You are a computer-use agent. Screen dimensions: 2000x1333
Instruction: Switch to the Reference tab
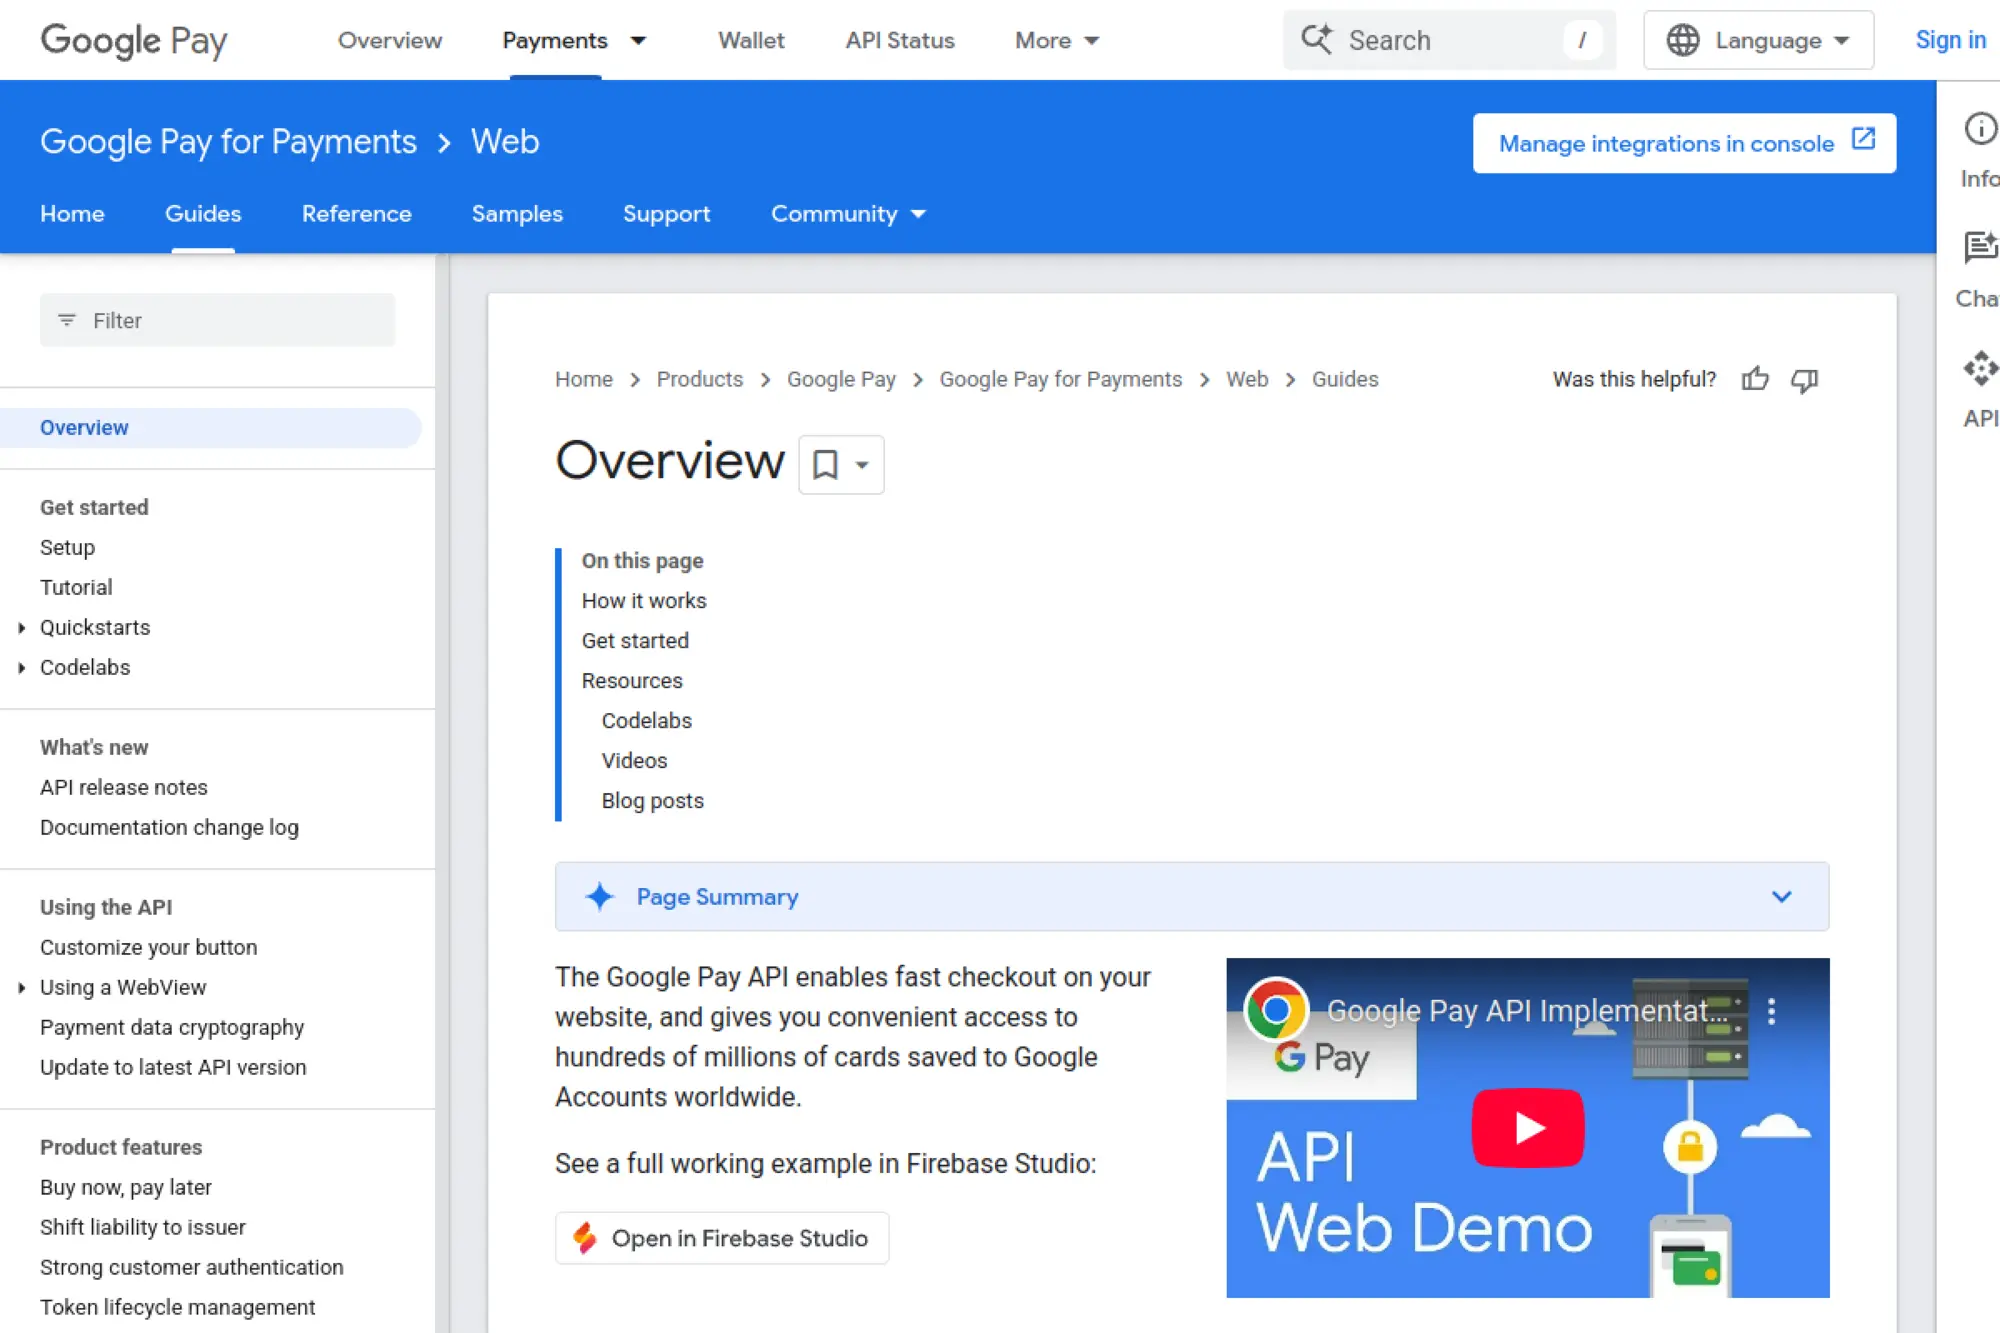356,214
